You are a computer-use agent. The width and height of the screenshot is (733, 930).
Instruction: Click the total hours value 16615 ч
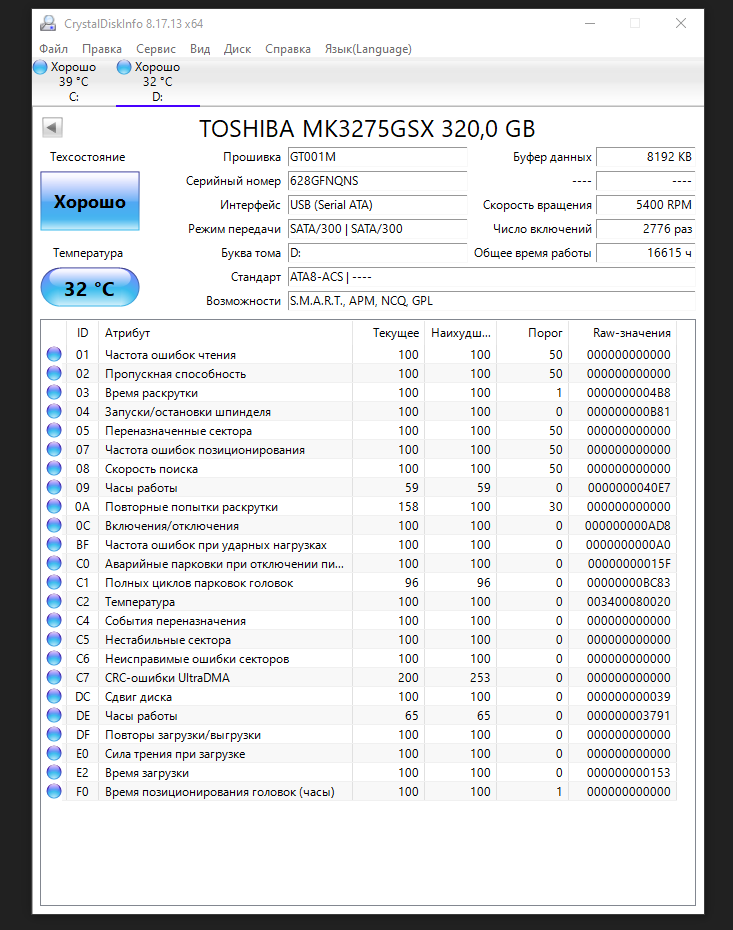click(645, 253)
